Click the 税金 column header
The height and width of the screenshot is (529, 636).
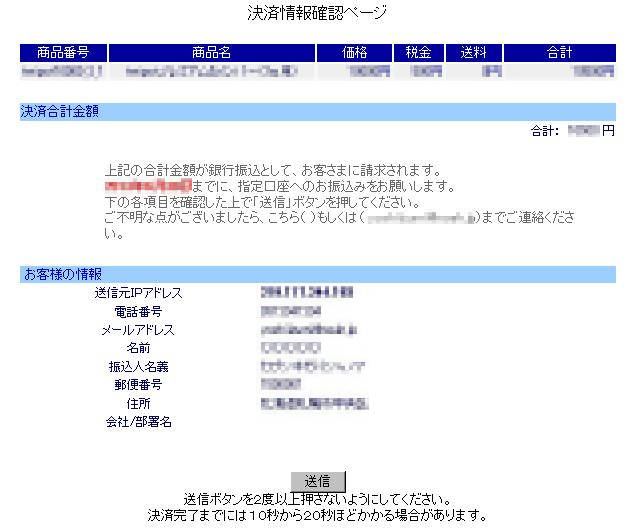tap(419, 53)
